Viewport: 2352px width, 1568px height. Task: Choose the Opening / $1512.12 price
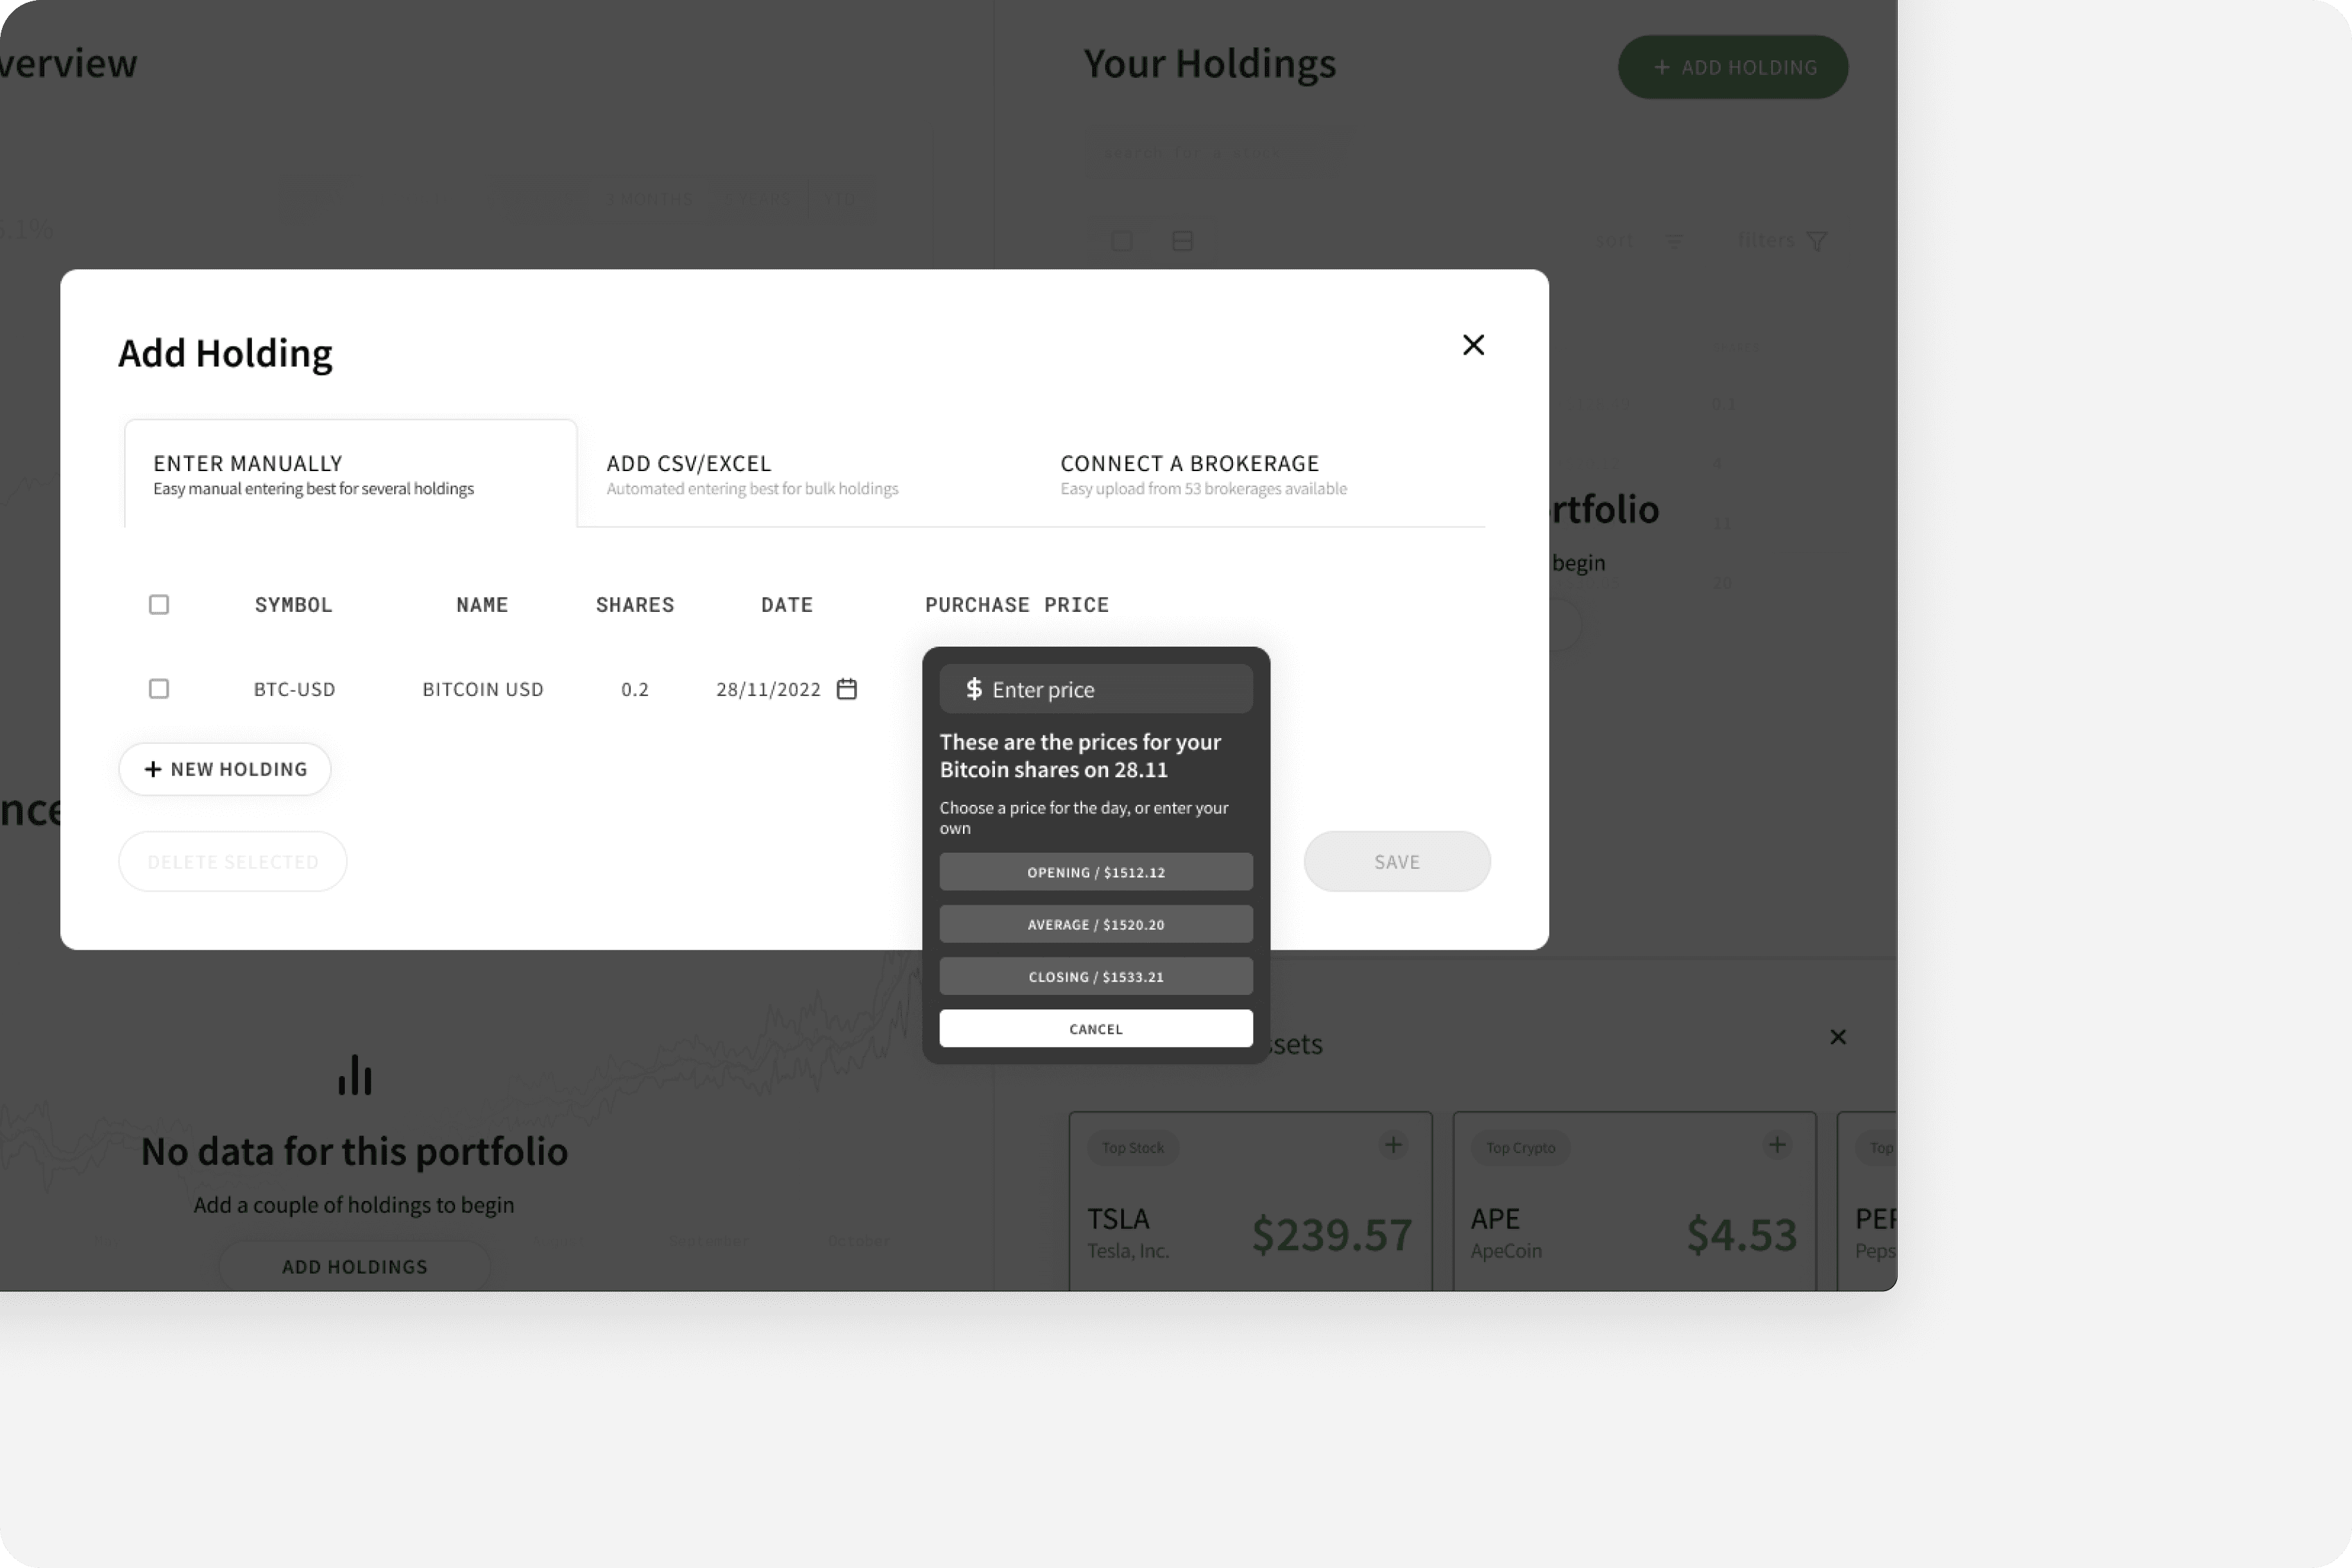point(1096,872)
